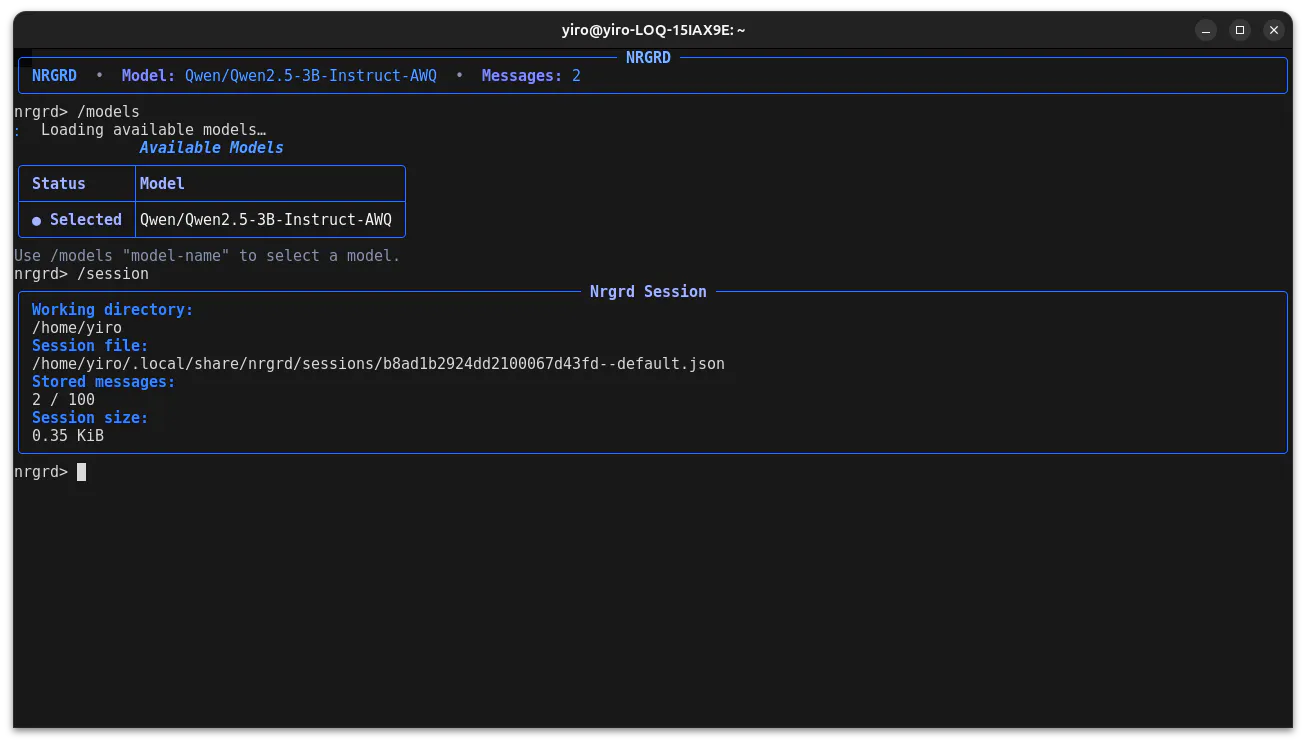
Task: Click the '/session' command line
Action: coord(82,274)
